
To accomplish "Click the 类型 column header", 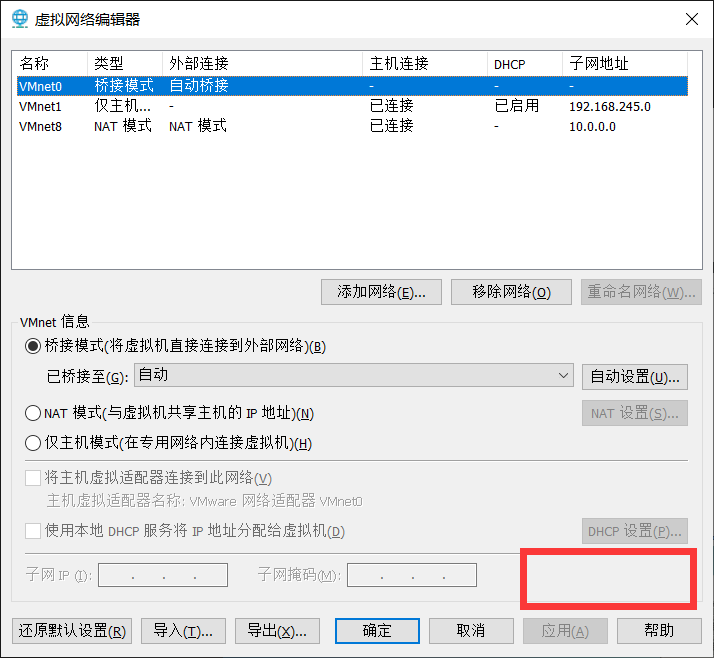I will coord(125,64).
